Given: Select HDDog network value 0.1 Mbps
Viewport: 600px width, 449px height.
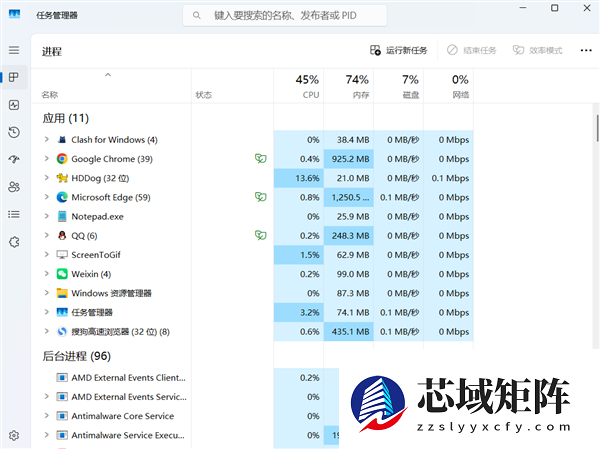Looking at the screenshot, I should click(x=448, y=178).
